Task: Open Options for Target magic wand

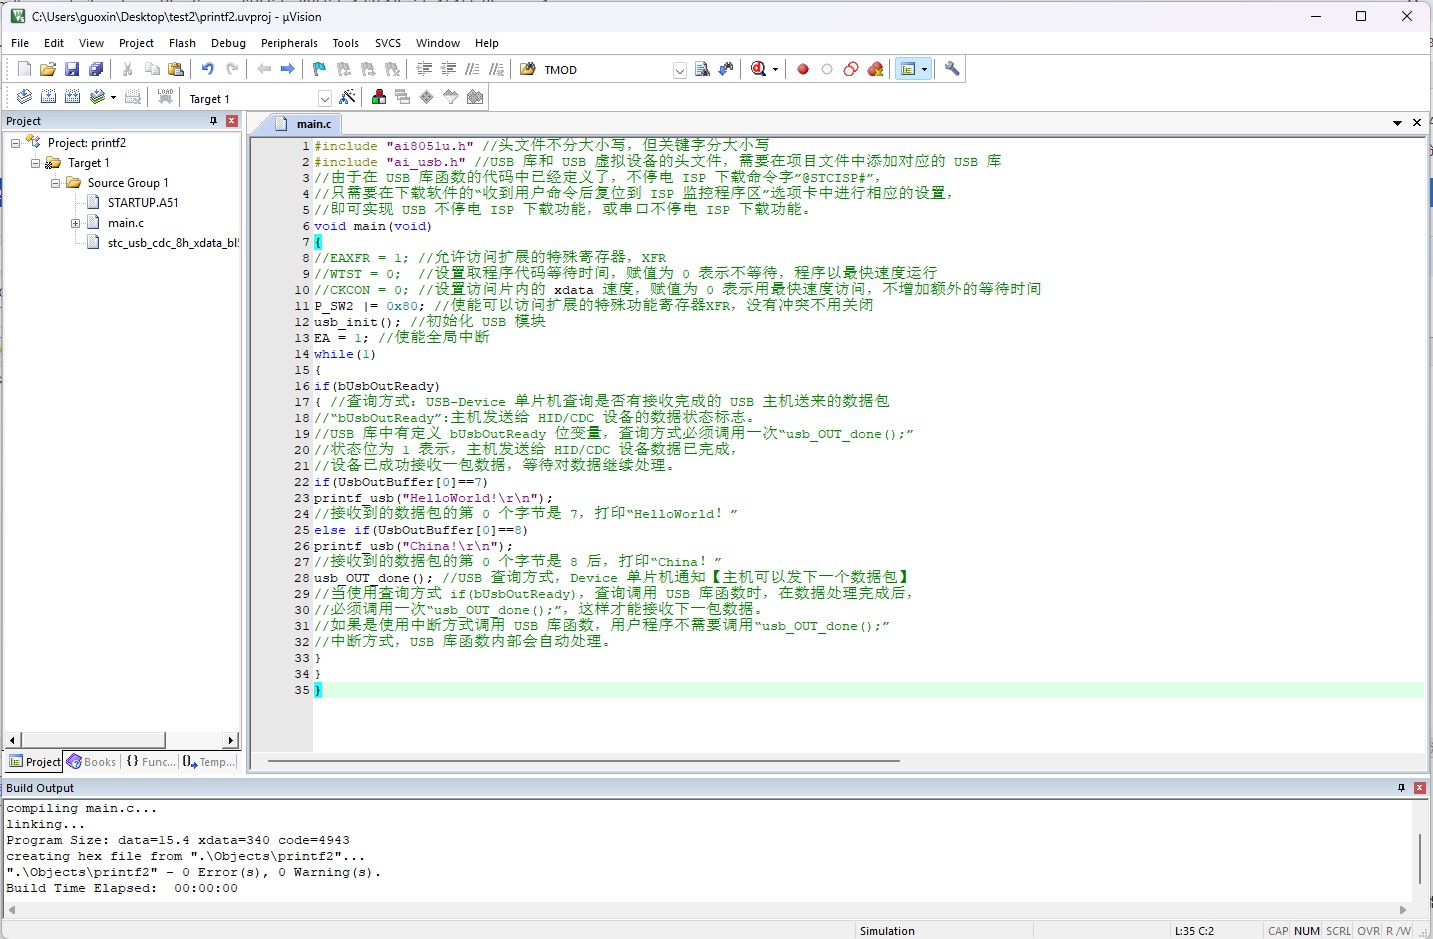Action: (347, 97)
